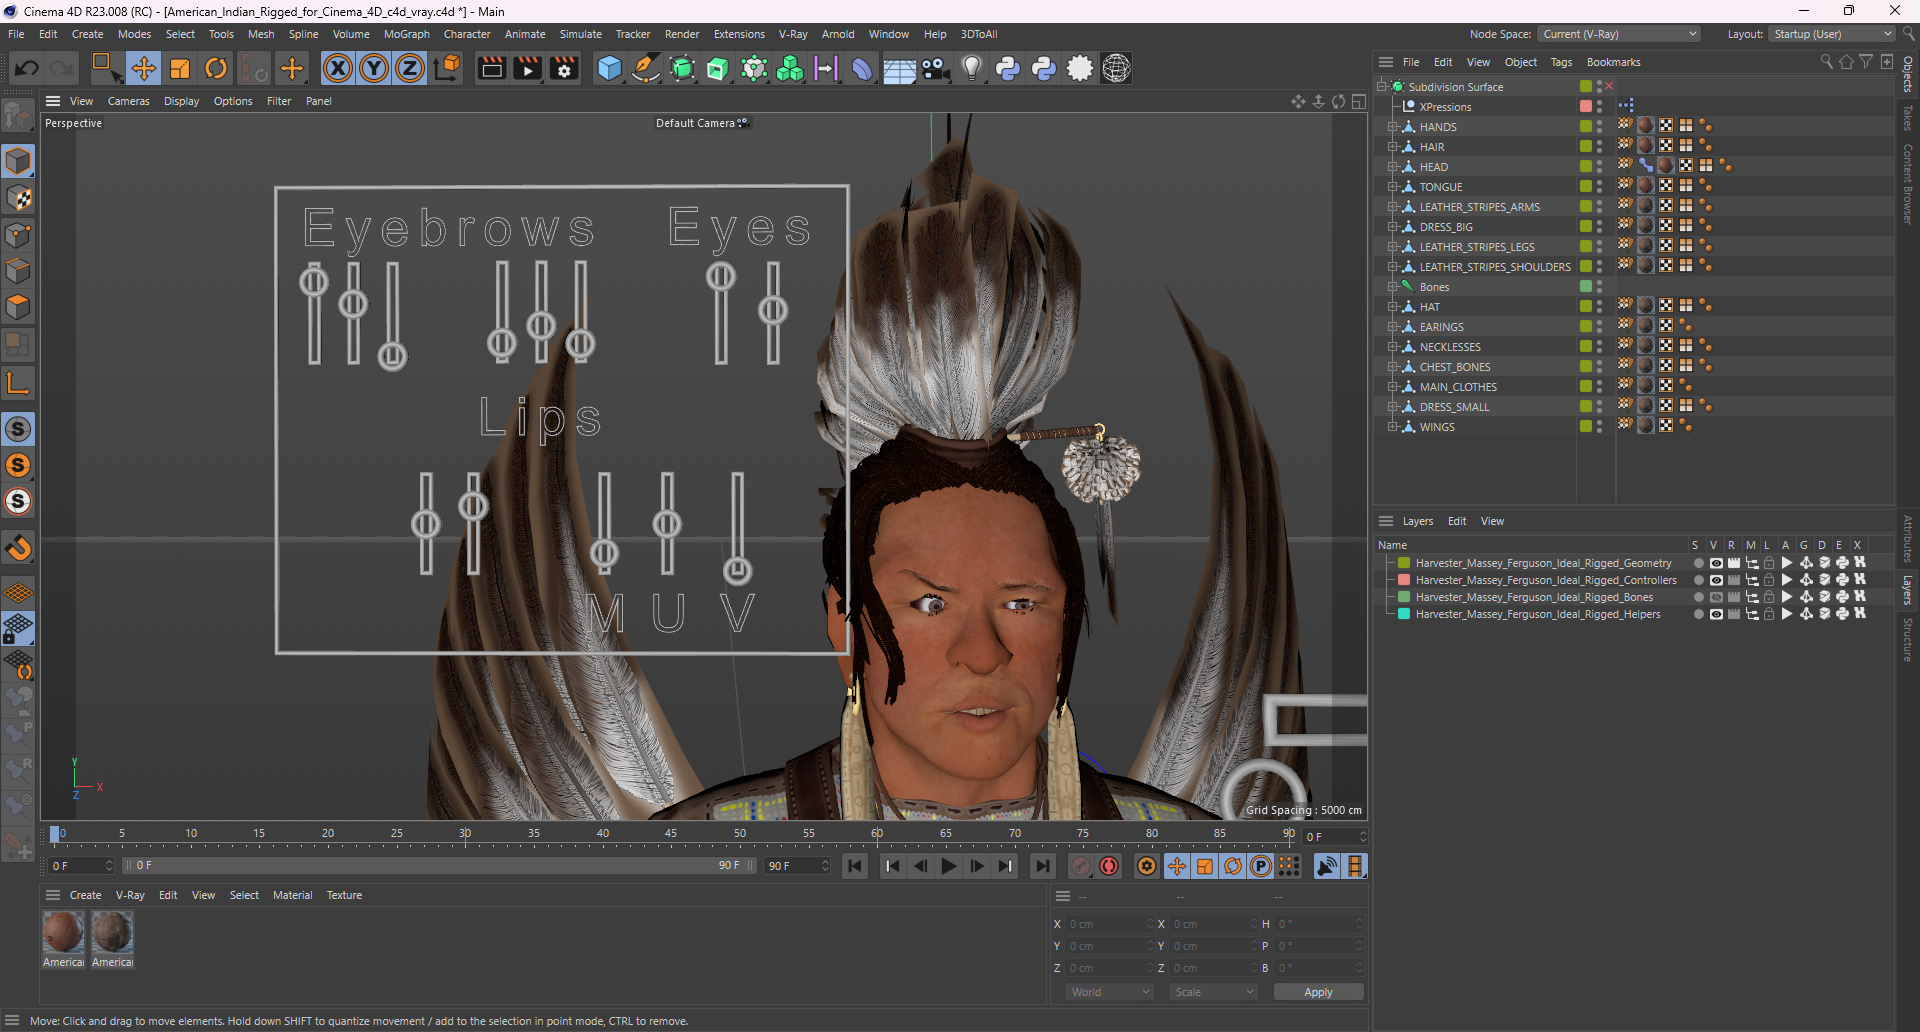This screenshot has height=1032, width=1920.
Task: Toggle lock for Bones layer
Action: (1768, 597)
